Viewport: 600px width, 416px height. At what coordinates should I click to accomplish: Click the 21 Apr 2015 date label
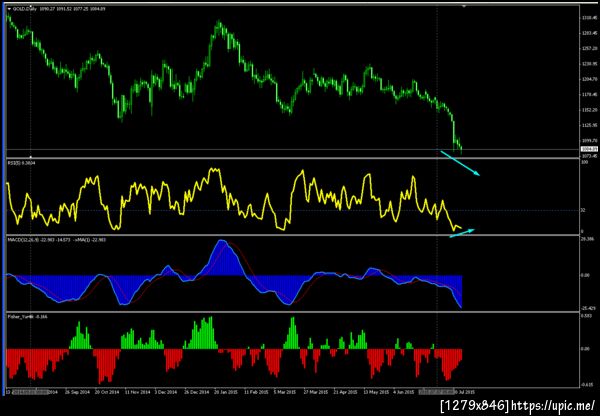click(345, 392)
